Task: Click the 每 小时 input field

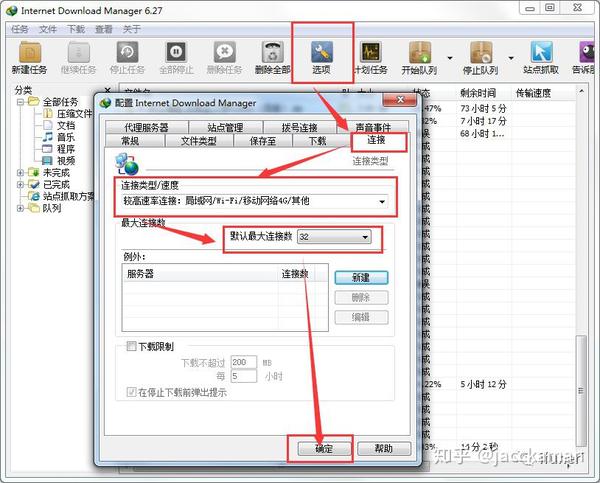Action: coord(243,376)
